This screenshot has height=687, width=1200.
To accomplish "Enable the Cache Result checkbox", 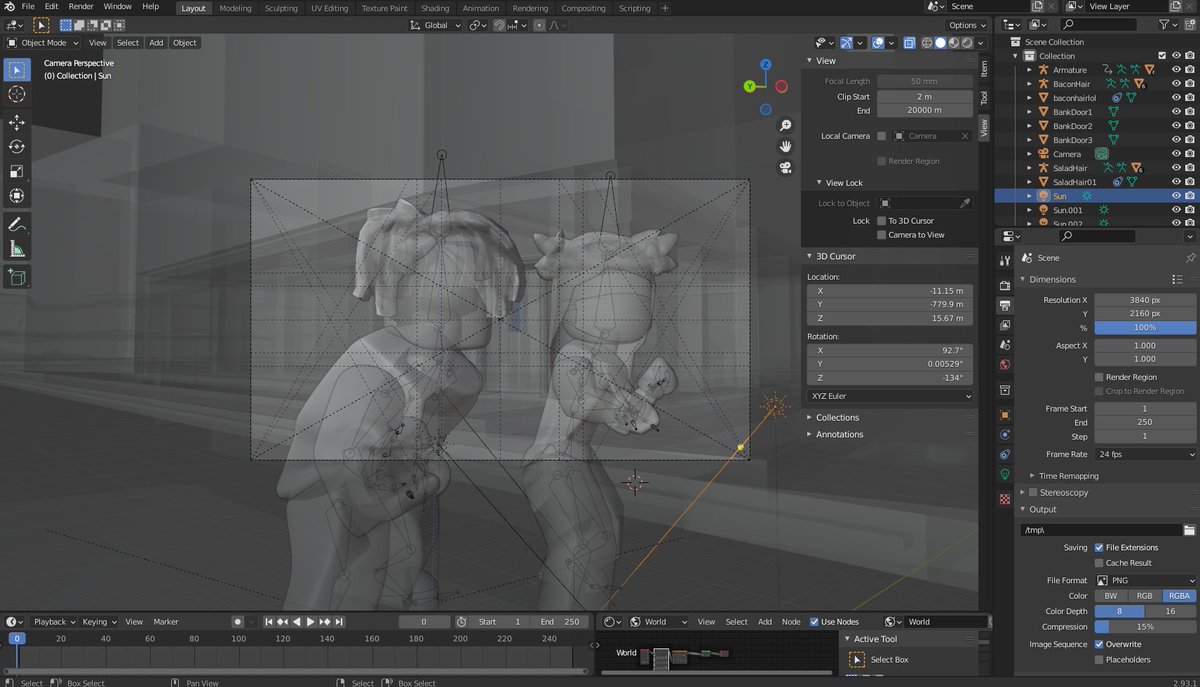I will pyautogui.click(x=1099, y=563).
